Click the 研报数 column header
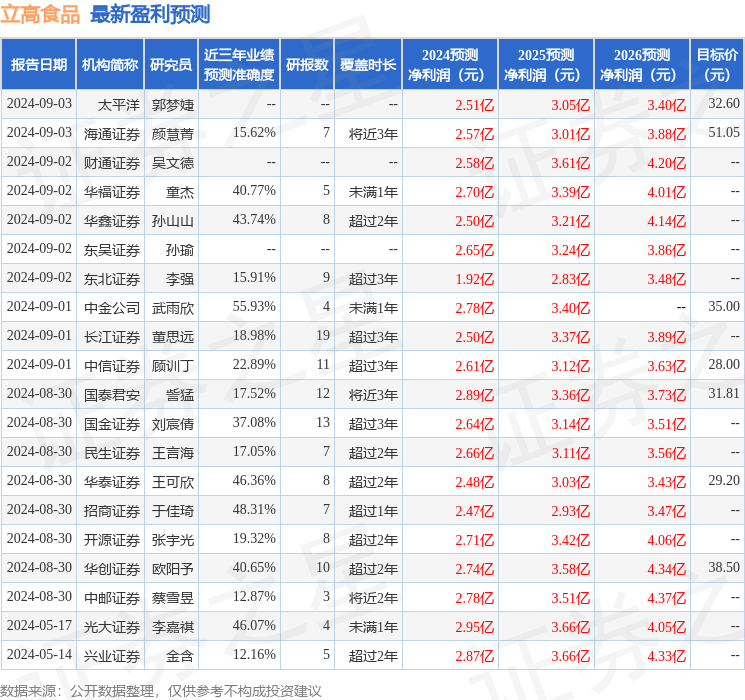 pos(307,65)
